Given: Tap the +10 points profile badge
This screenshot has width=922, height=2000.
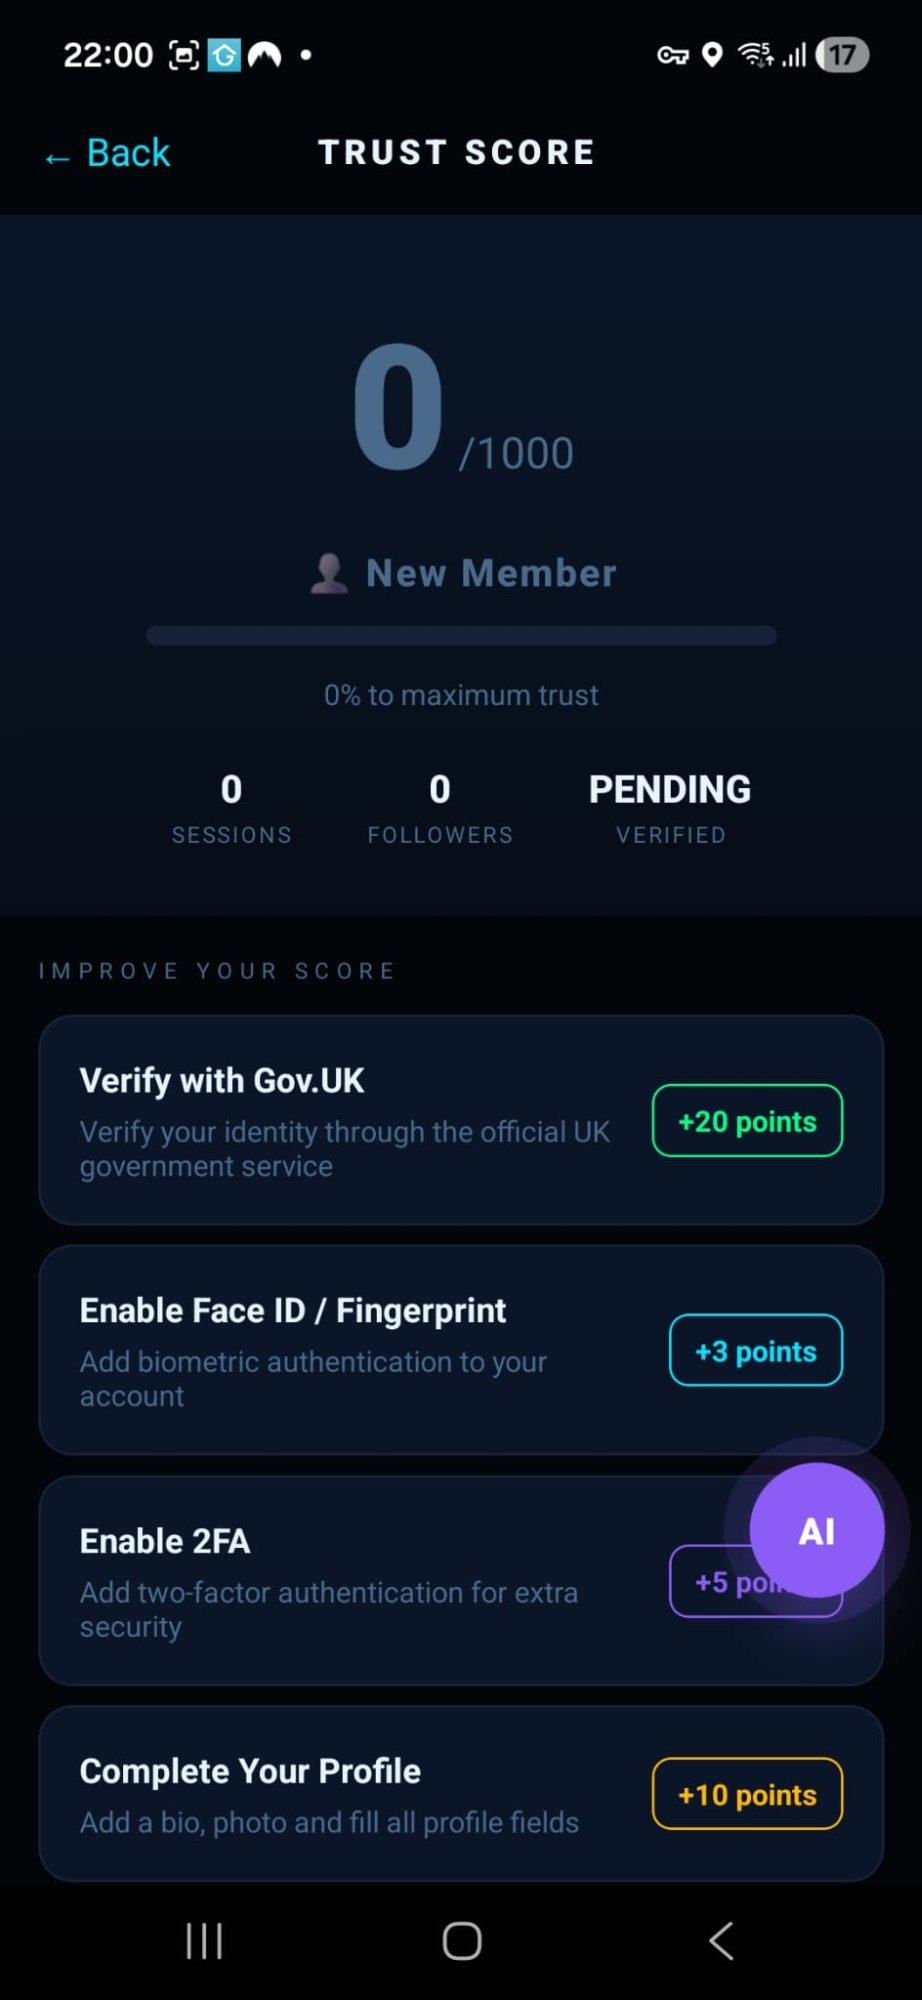Looking at the screenshot, I should click(x=747, y=1794).
